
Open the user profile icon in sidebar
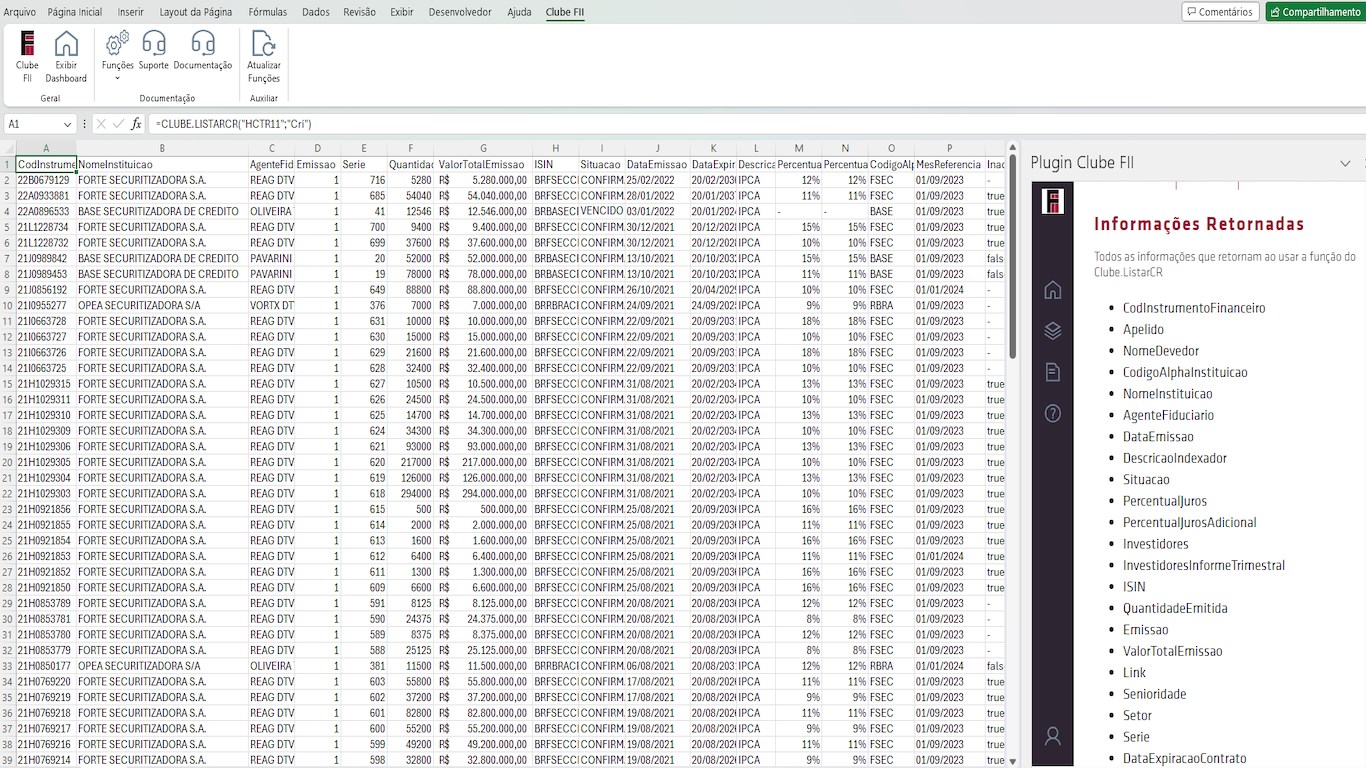[x=1052, y=736]
